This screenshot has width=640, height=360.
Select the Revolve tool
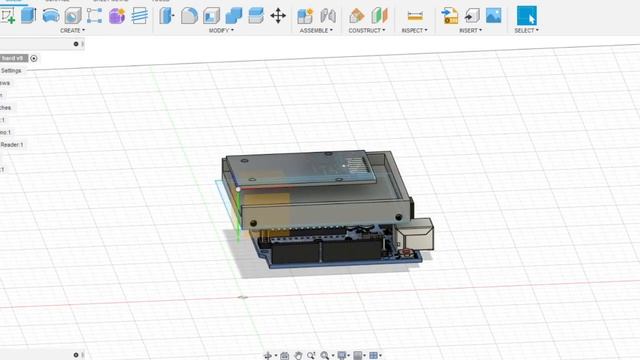click(x=51, y=16)
